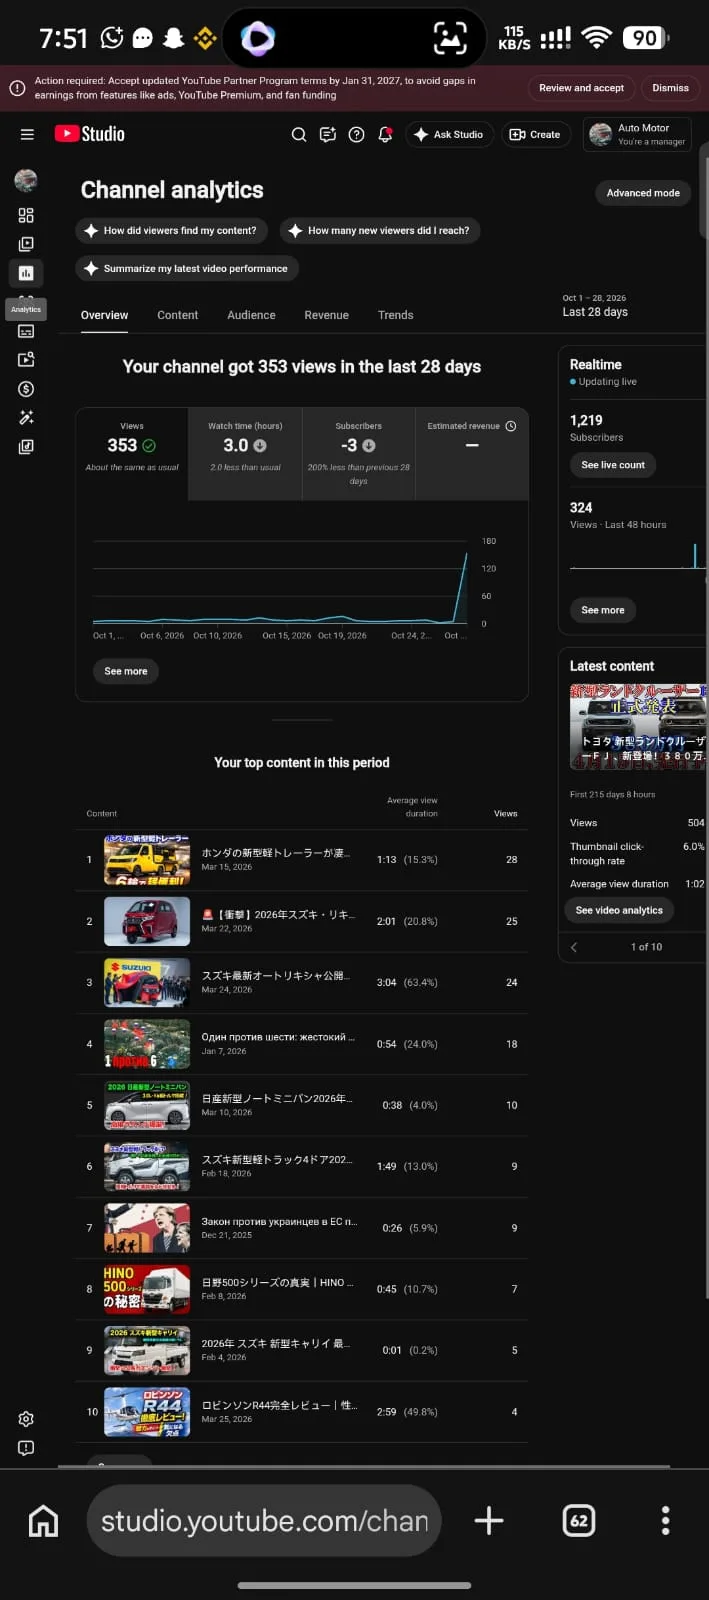This screenshot has width=709, height=1600.
Task: Open the browser URL bar
Action: [264, 1521]
